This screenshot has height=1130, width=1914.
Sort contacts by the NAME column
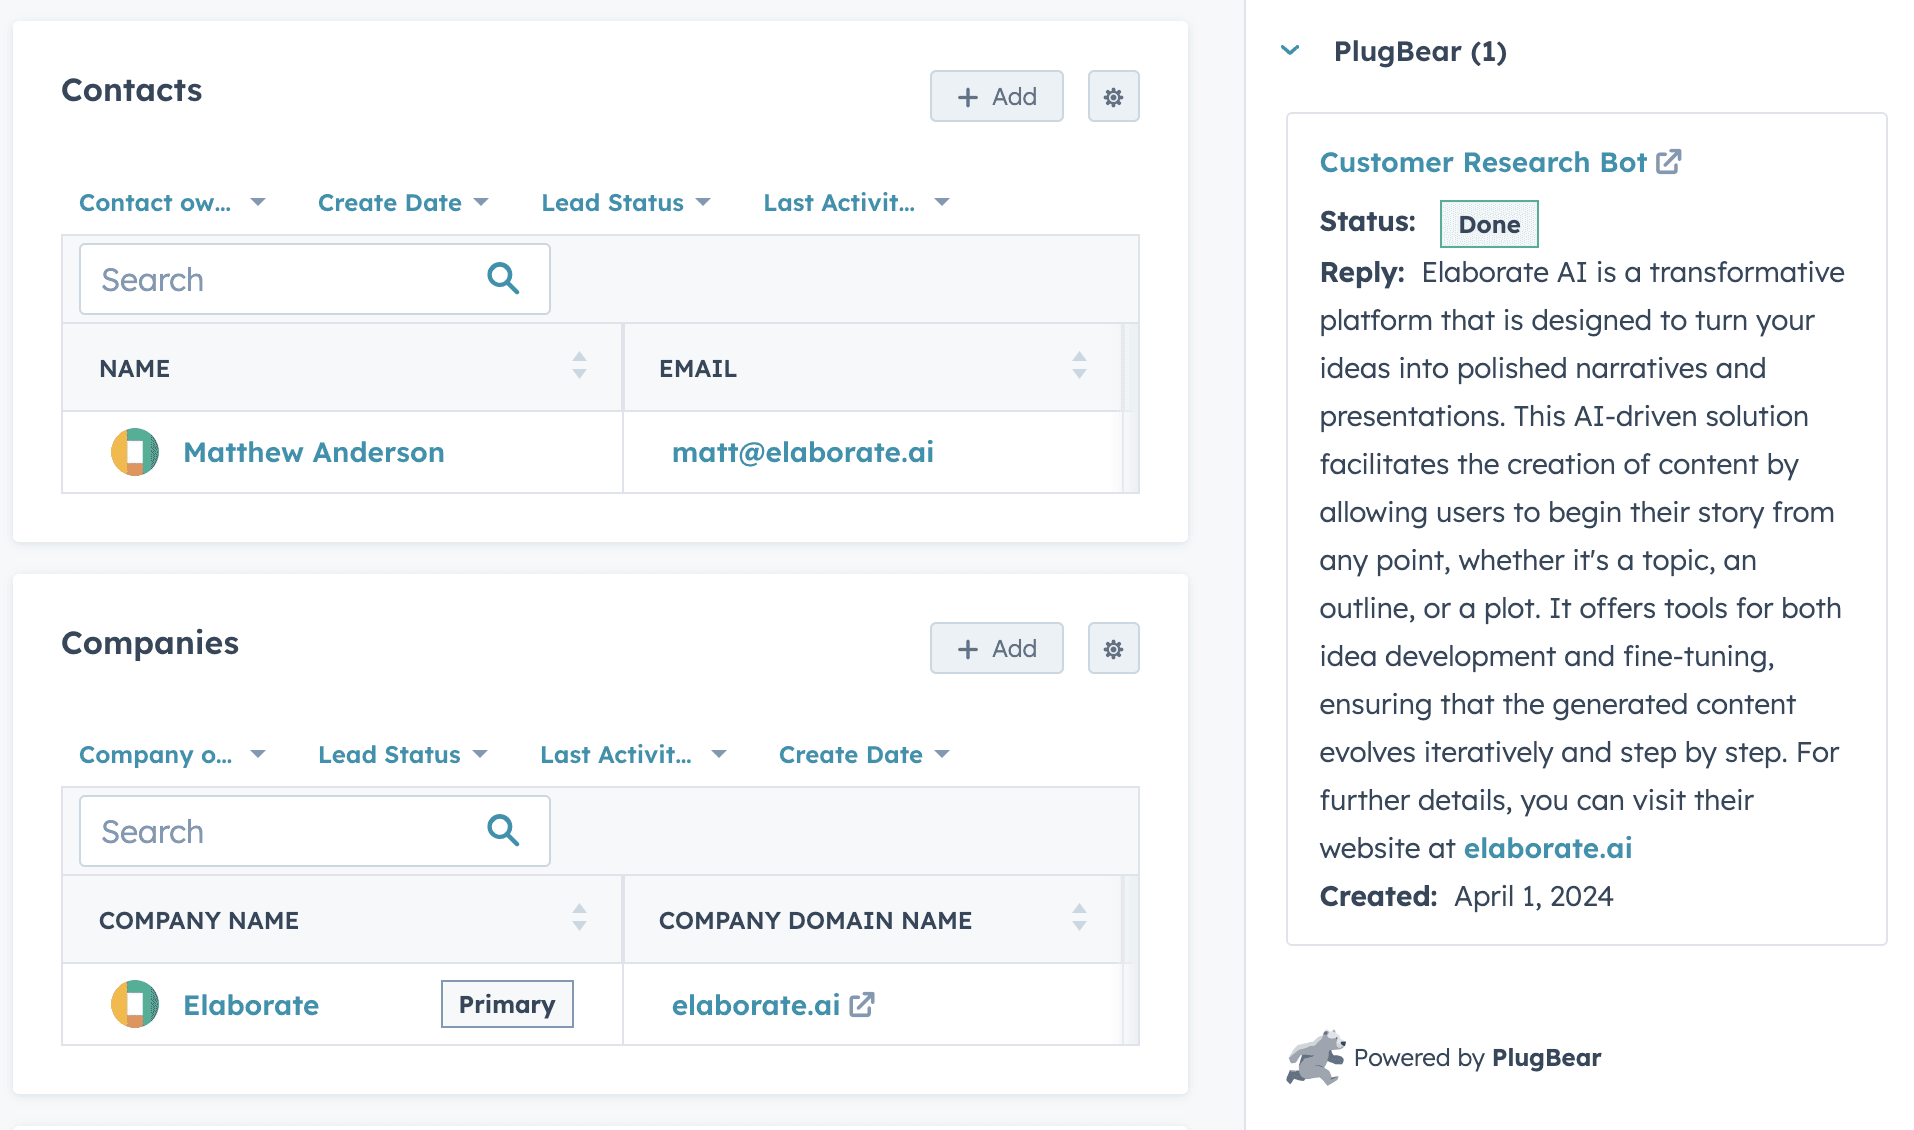[x=579, y=366]
